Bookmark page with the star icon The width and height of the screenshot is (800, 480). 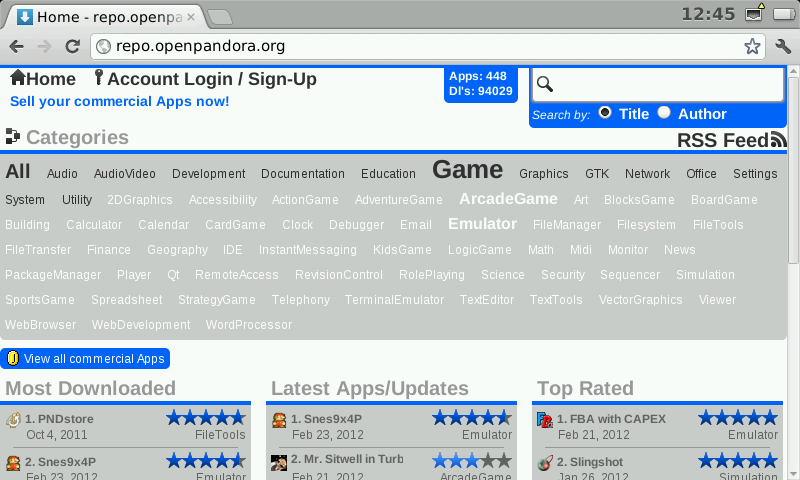coord(752,46)
